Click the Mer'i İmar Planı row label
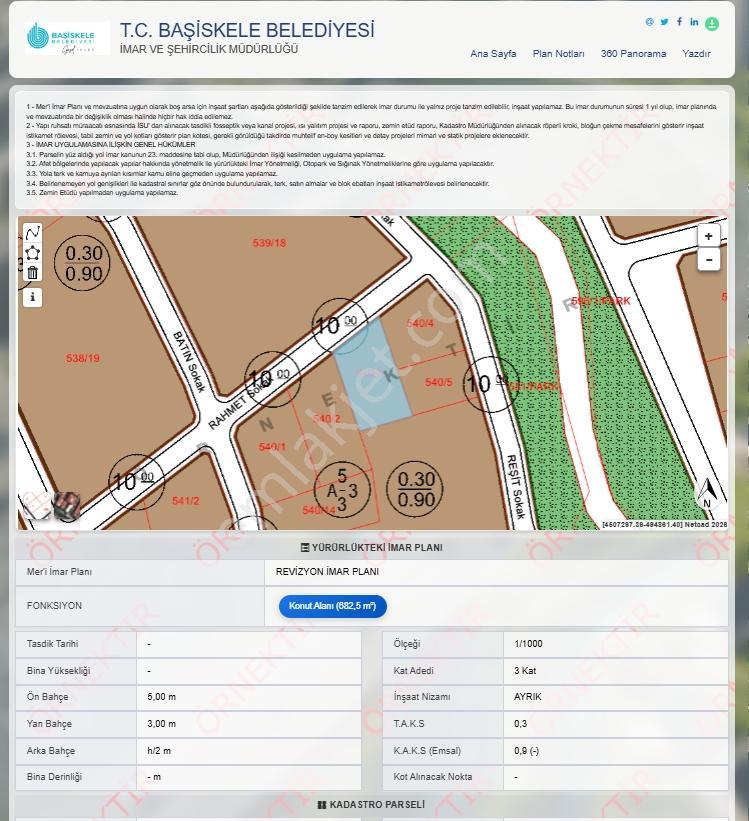The width and height of the screenshot is (749, 821). click(x=59, y=572)
